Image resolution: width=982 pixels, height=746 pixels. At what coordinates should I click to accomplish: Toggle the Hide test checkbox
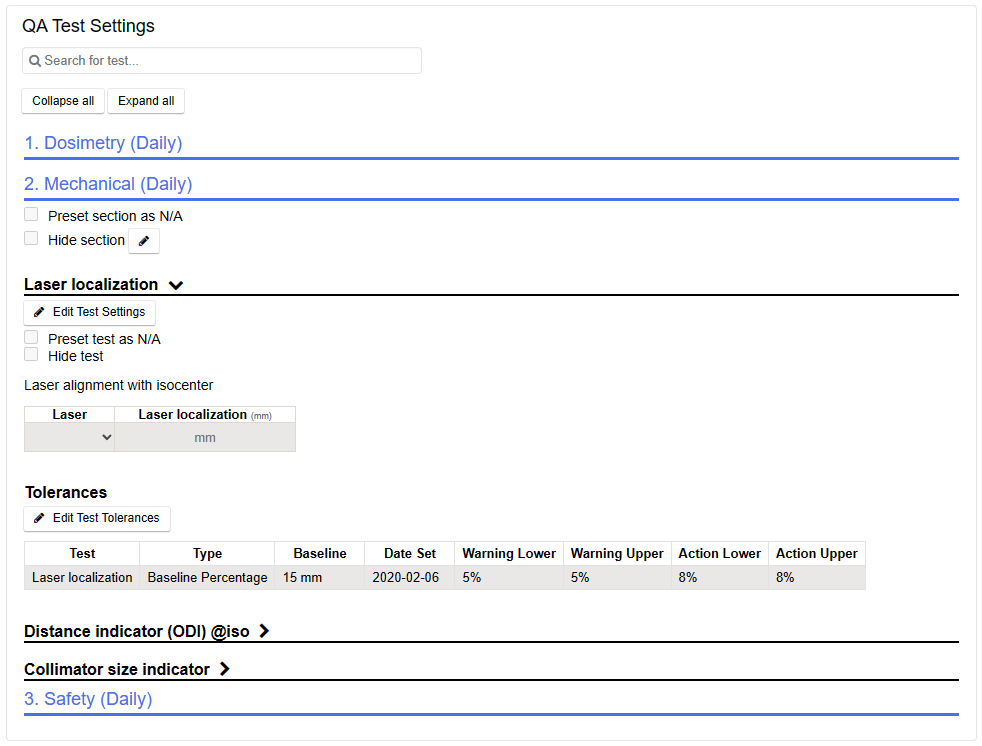pos(30,354)
